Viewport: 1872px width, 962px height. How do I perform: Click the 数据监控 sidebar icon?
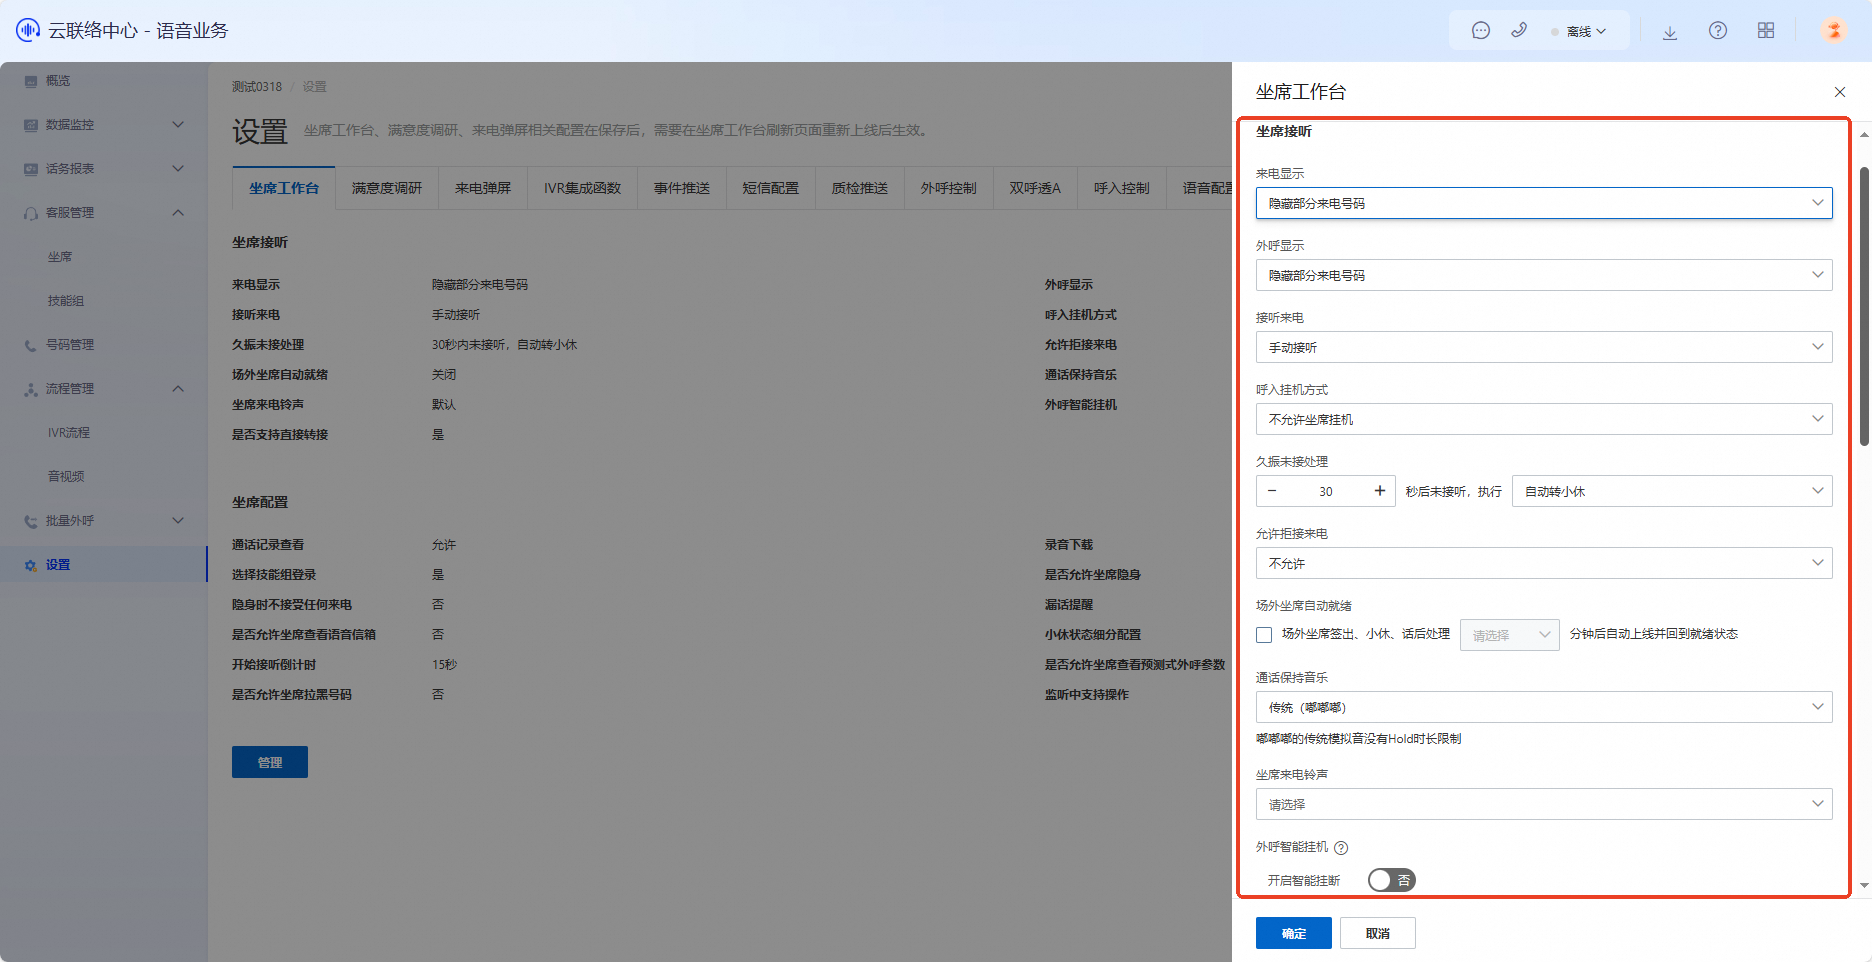[x=31, y=125]
